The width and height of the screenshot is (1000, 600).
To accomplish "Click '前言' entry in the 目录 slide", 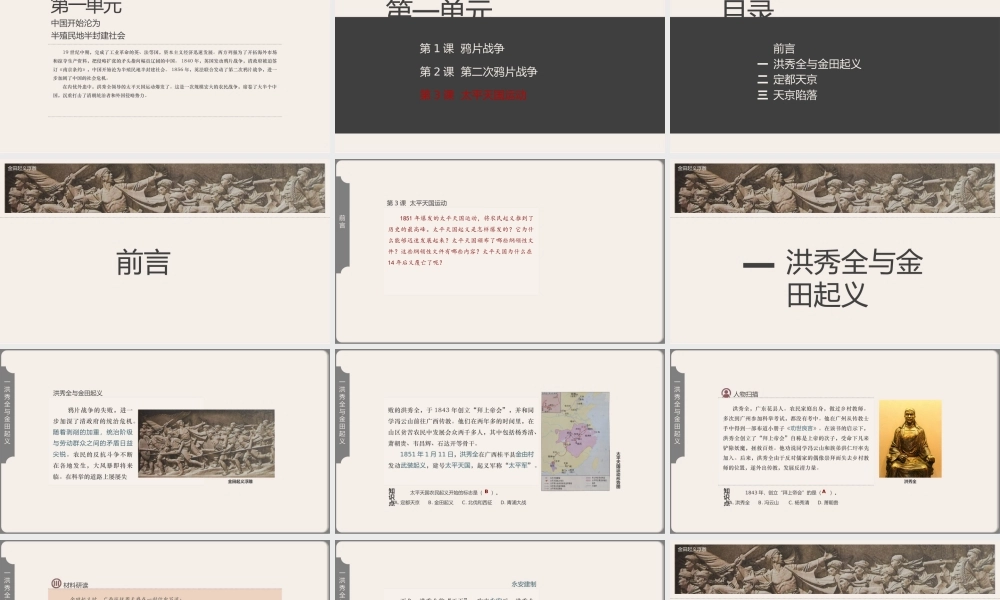I will [x=784, y=48].
